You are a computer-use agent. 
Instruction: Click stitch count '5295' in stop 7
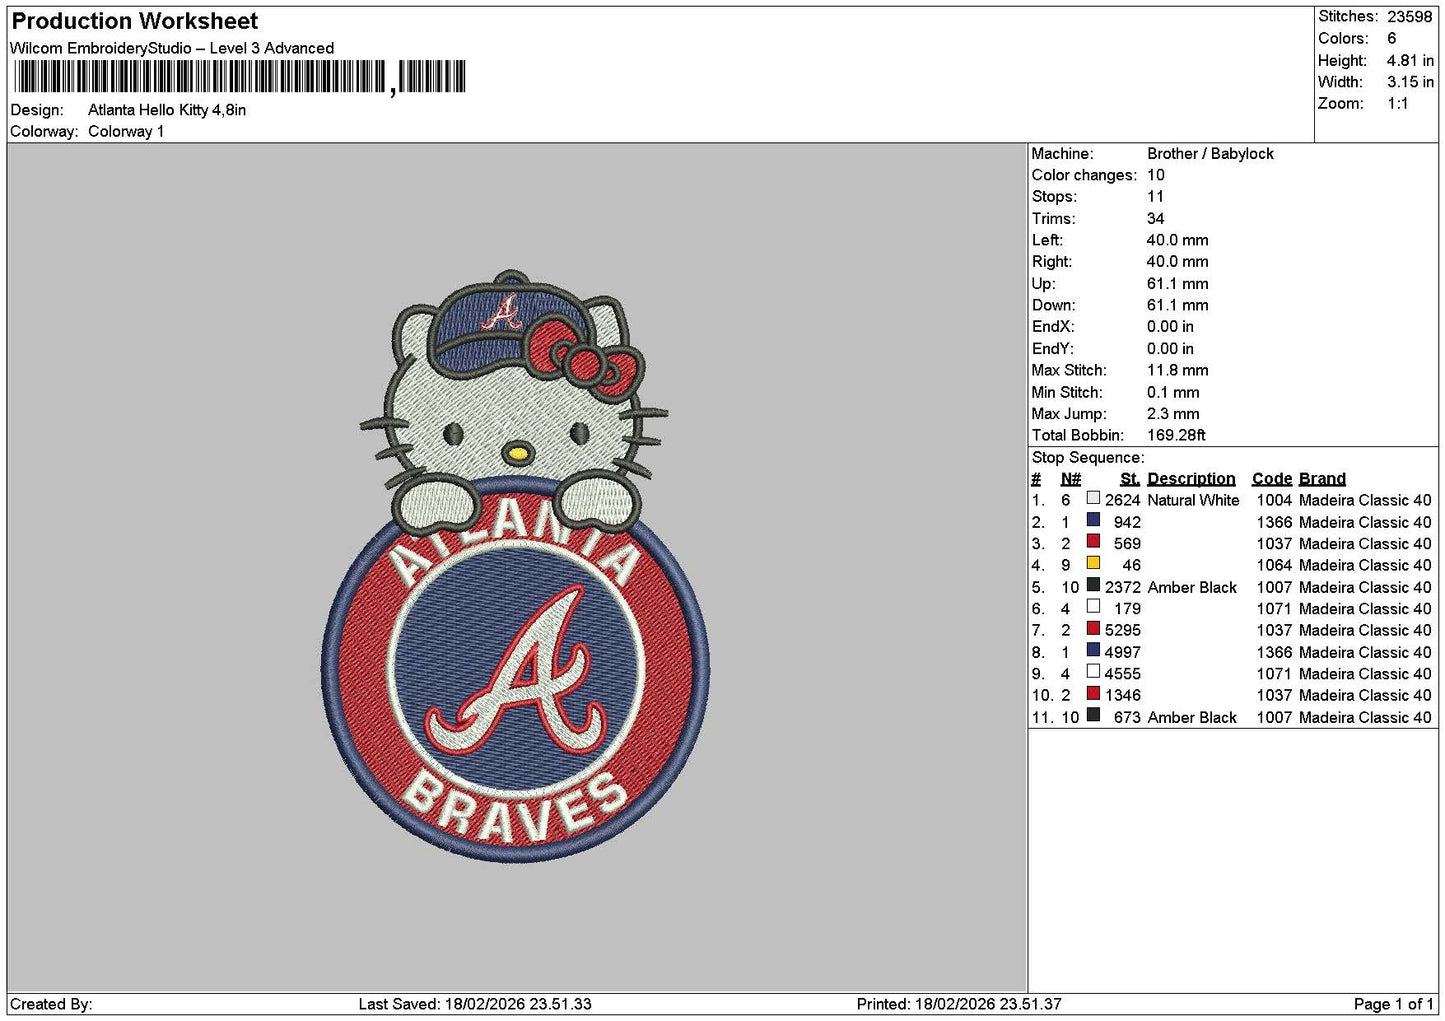point(1122,630)
